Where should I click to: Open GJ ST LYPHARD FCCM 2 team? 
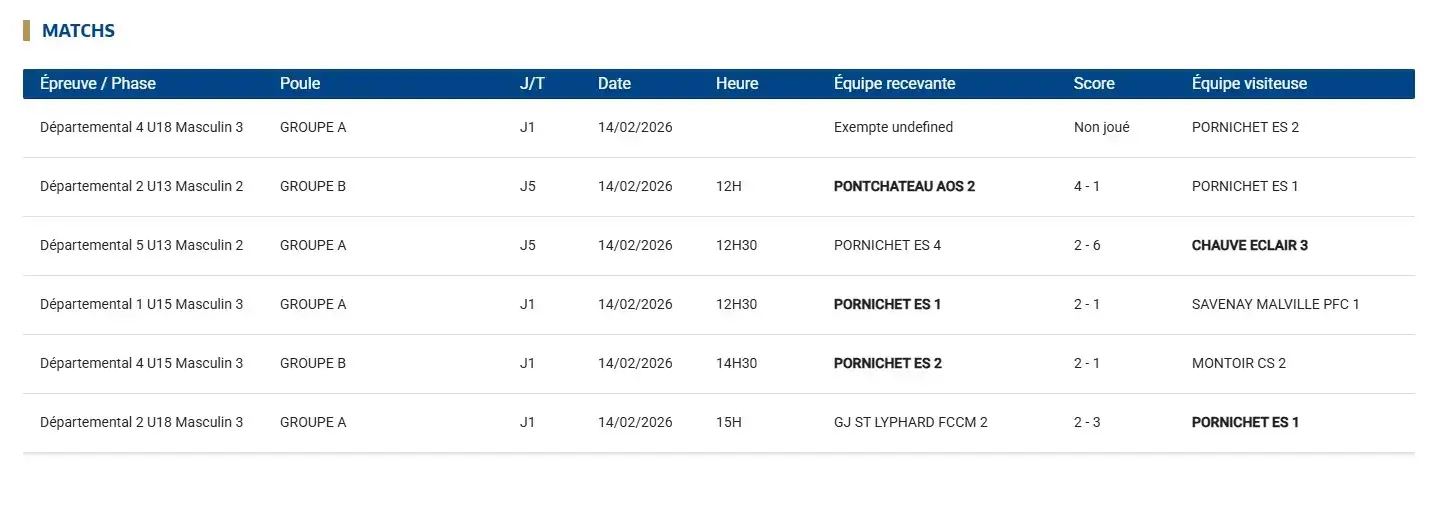coord(910,423)
